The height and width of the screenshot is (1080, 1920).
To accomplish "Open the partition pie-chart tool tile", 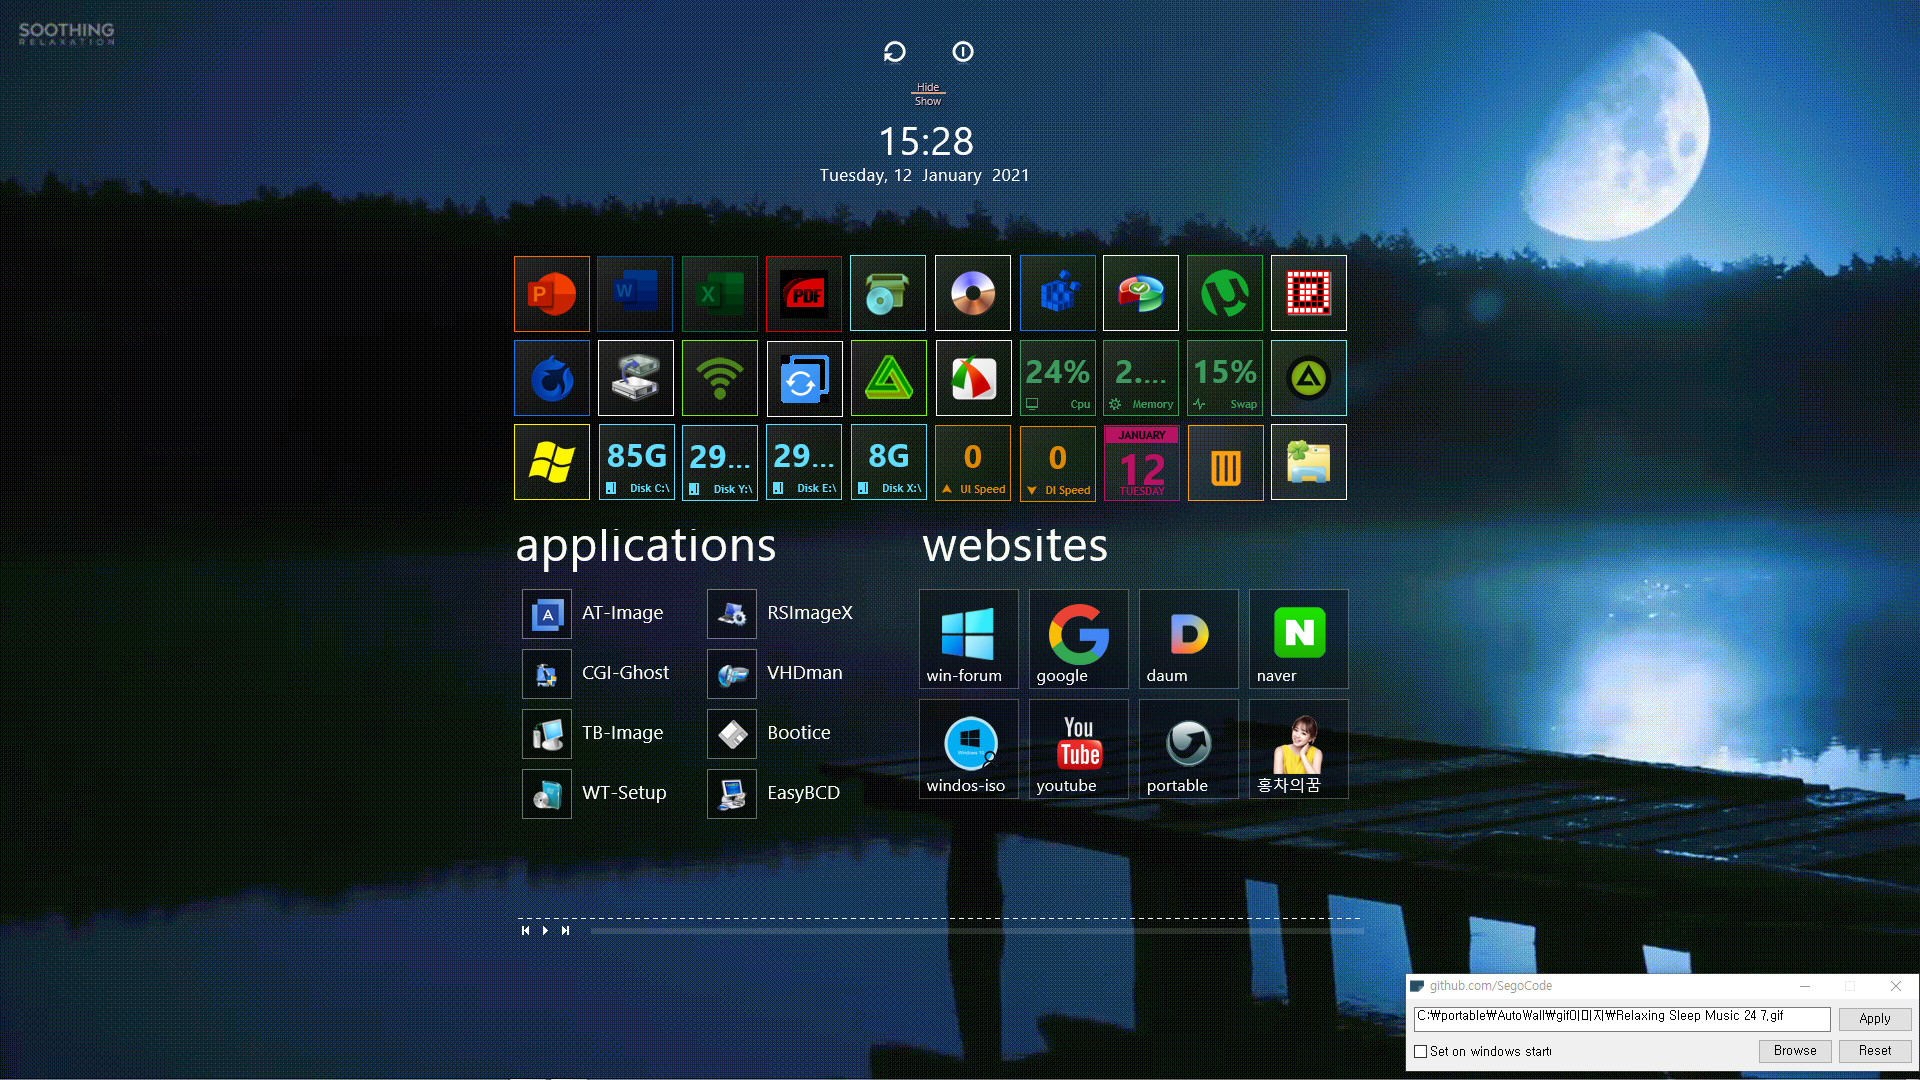I will click(1141, 294).
